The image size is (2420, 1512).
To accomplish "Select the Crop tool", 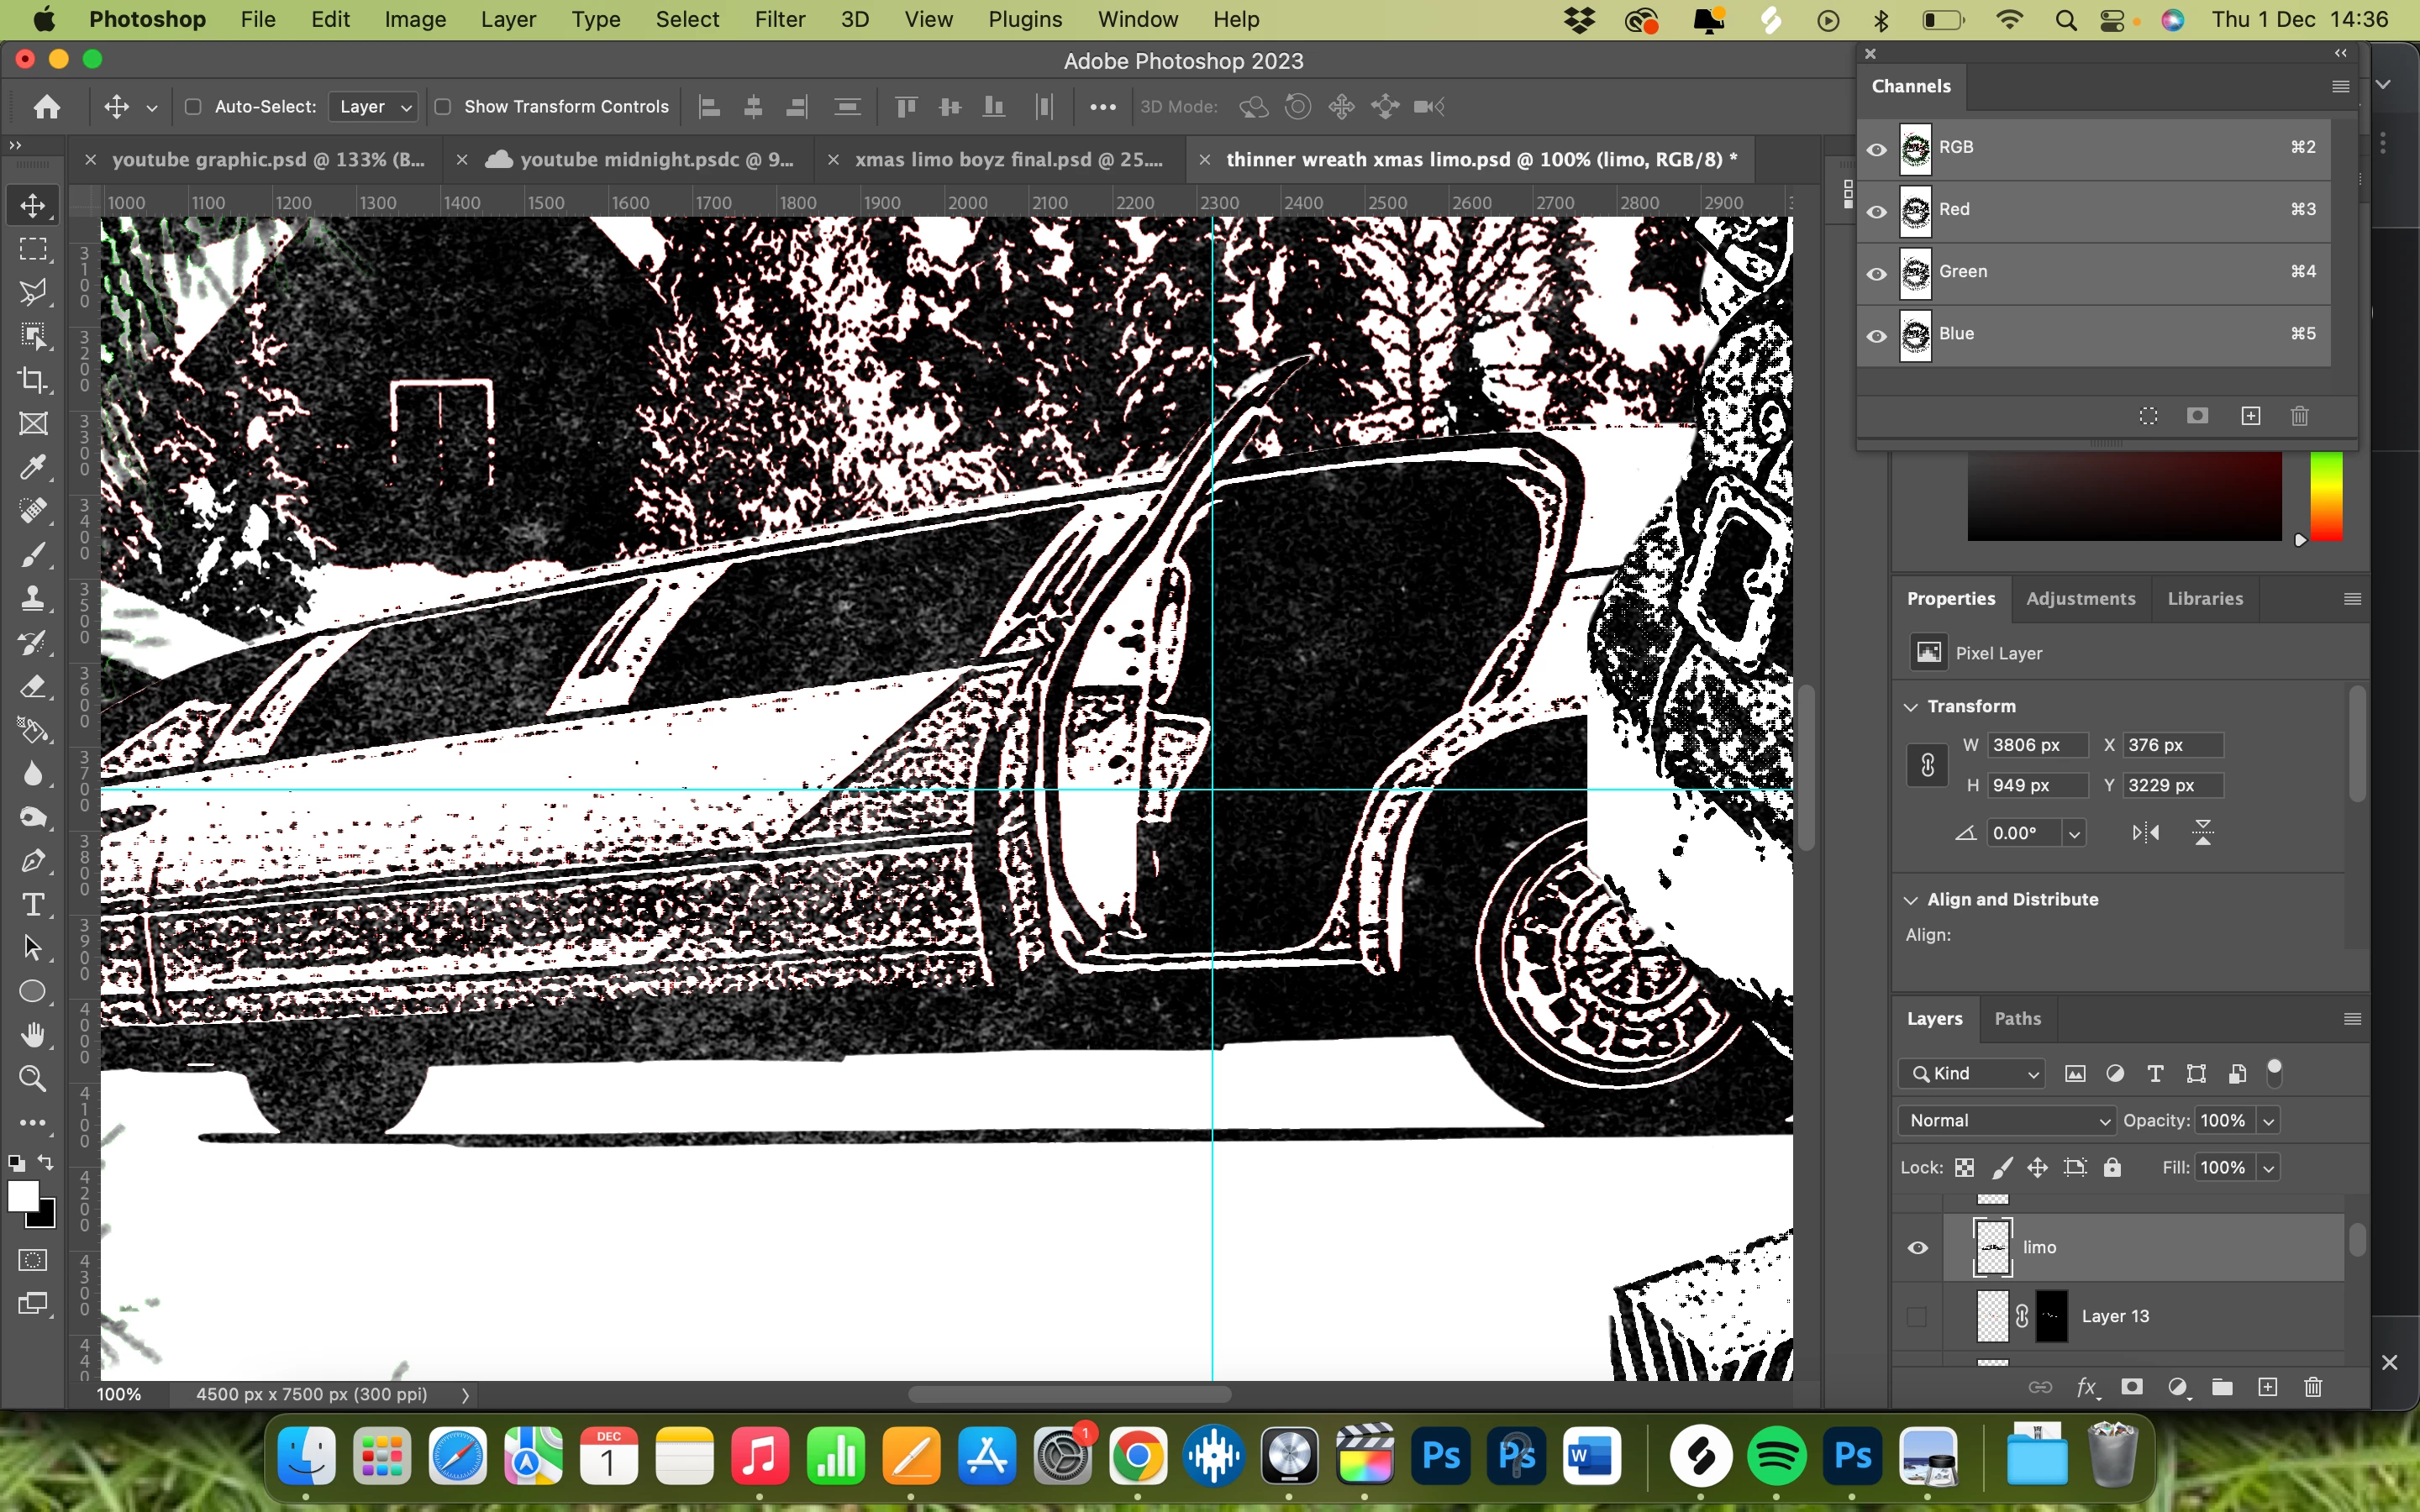I will 33,380.
